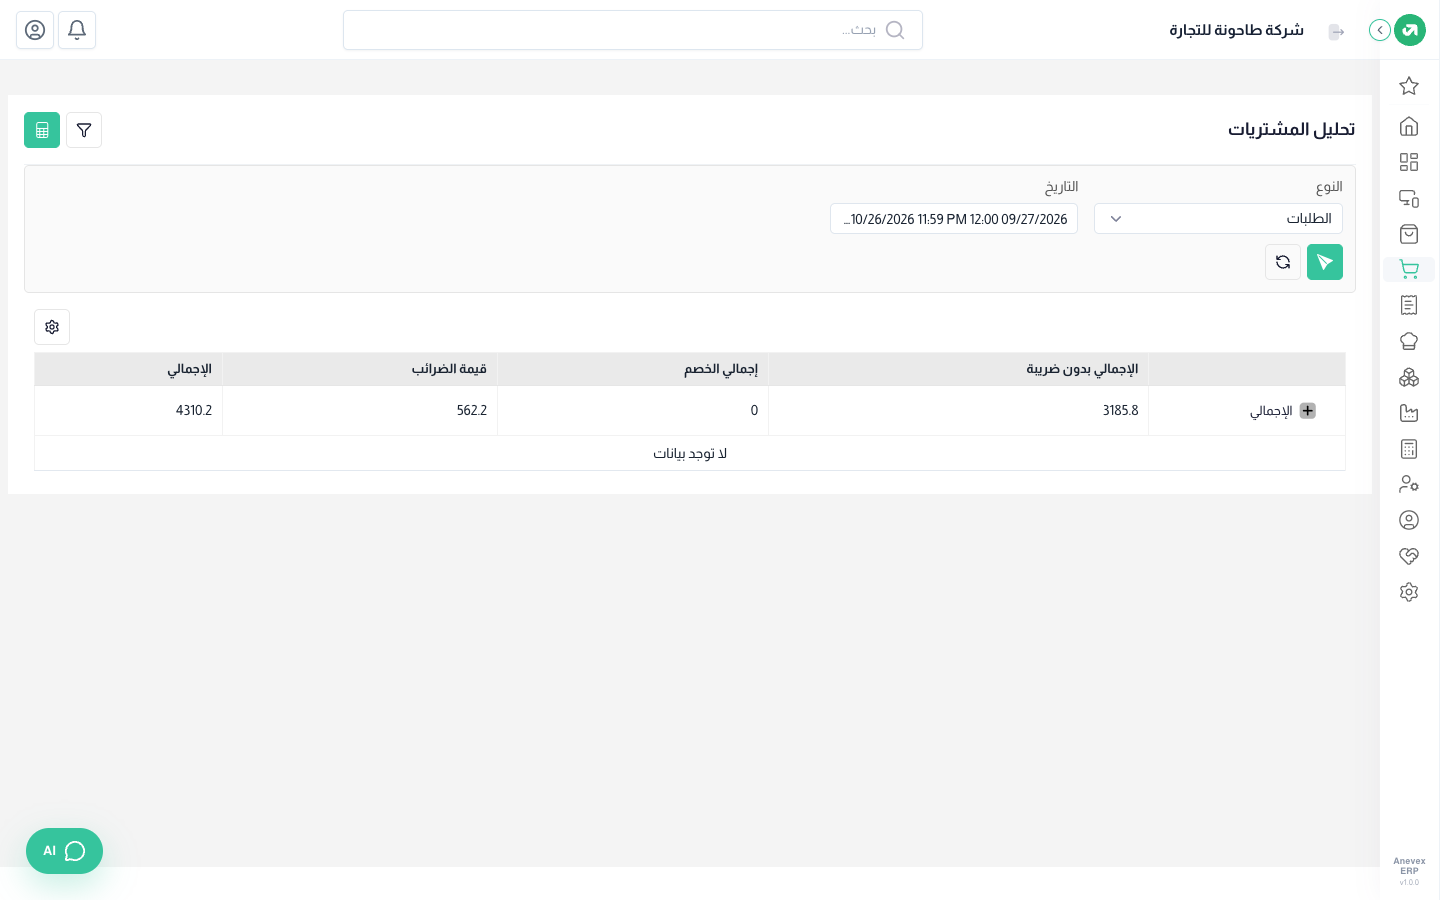Expand the الإجمالي row plus icon

tap(1307, 411)
